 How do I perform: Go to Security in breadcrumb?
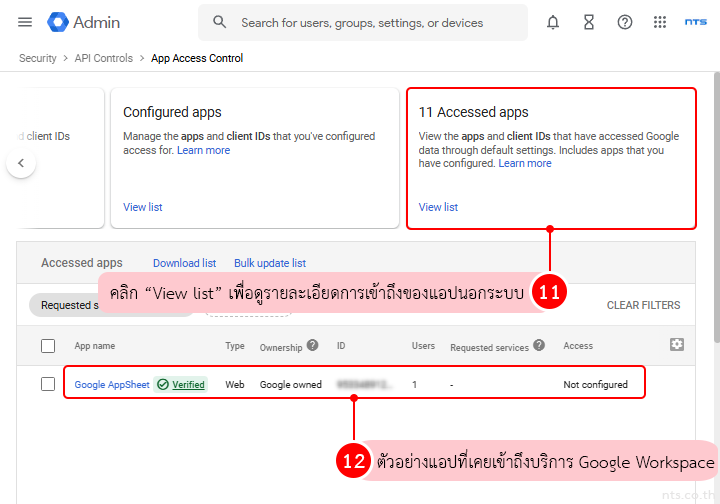pyautogui.click(x=38, y=58)
